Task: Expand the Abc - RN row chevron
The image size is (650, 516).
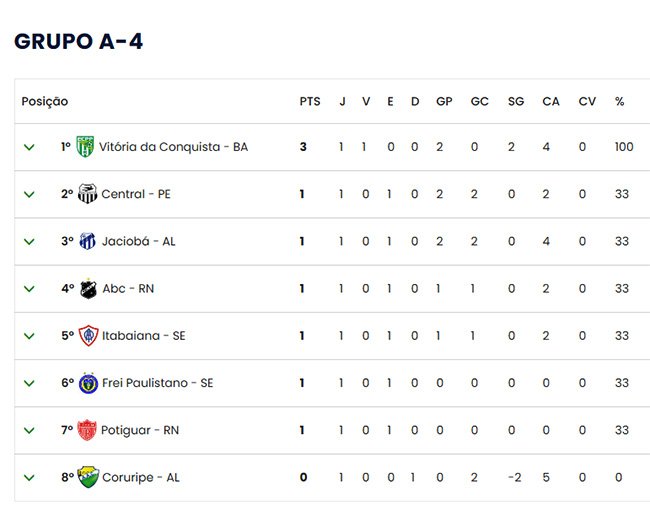Action: [29, 289]
